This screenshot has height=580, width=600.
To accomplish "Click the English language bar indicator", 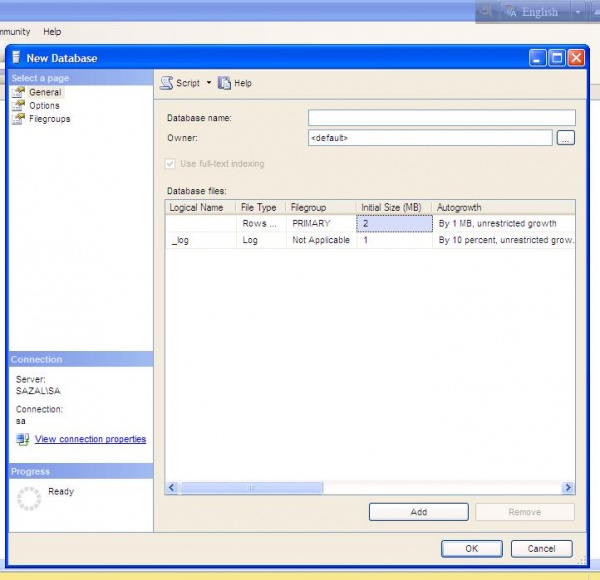I will coord(531,12).
